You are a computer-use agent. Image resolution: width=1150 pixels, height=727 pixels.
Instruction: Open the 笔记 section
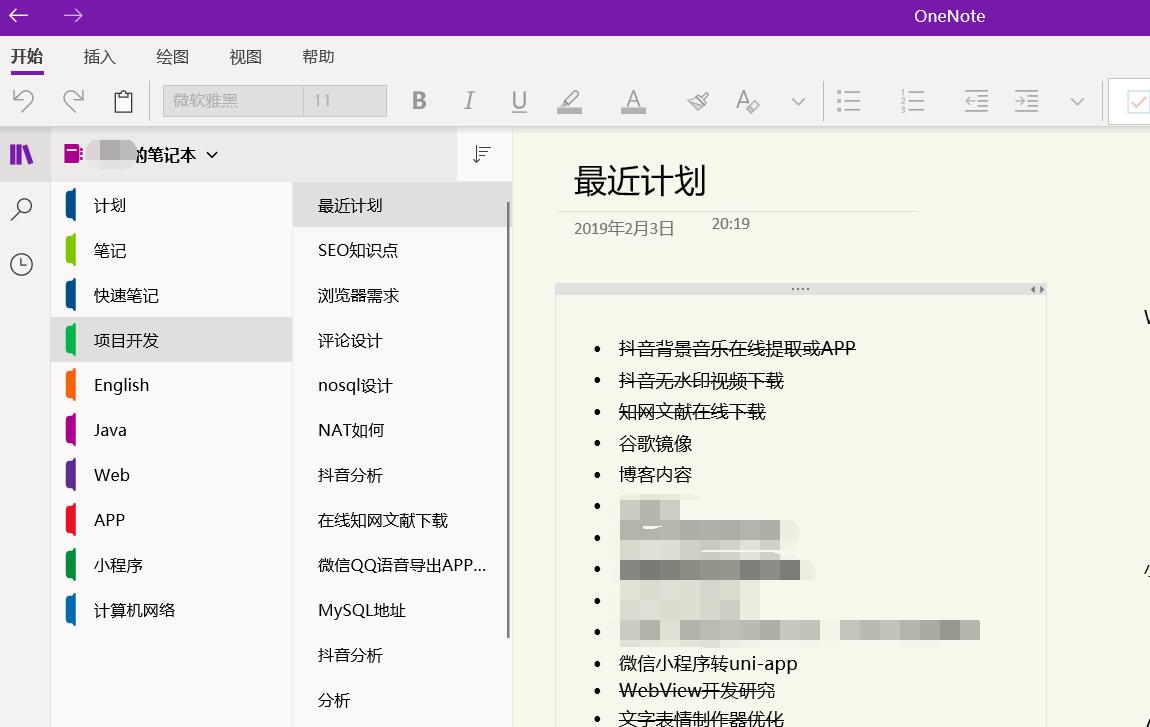172,250
